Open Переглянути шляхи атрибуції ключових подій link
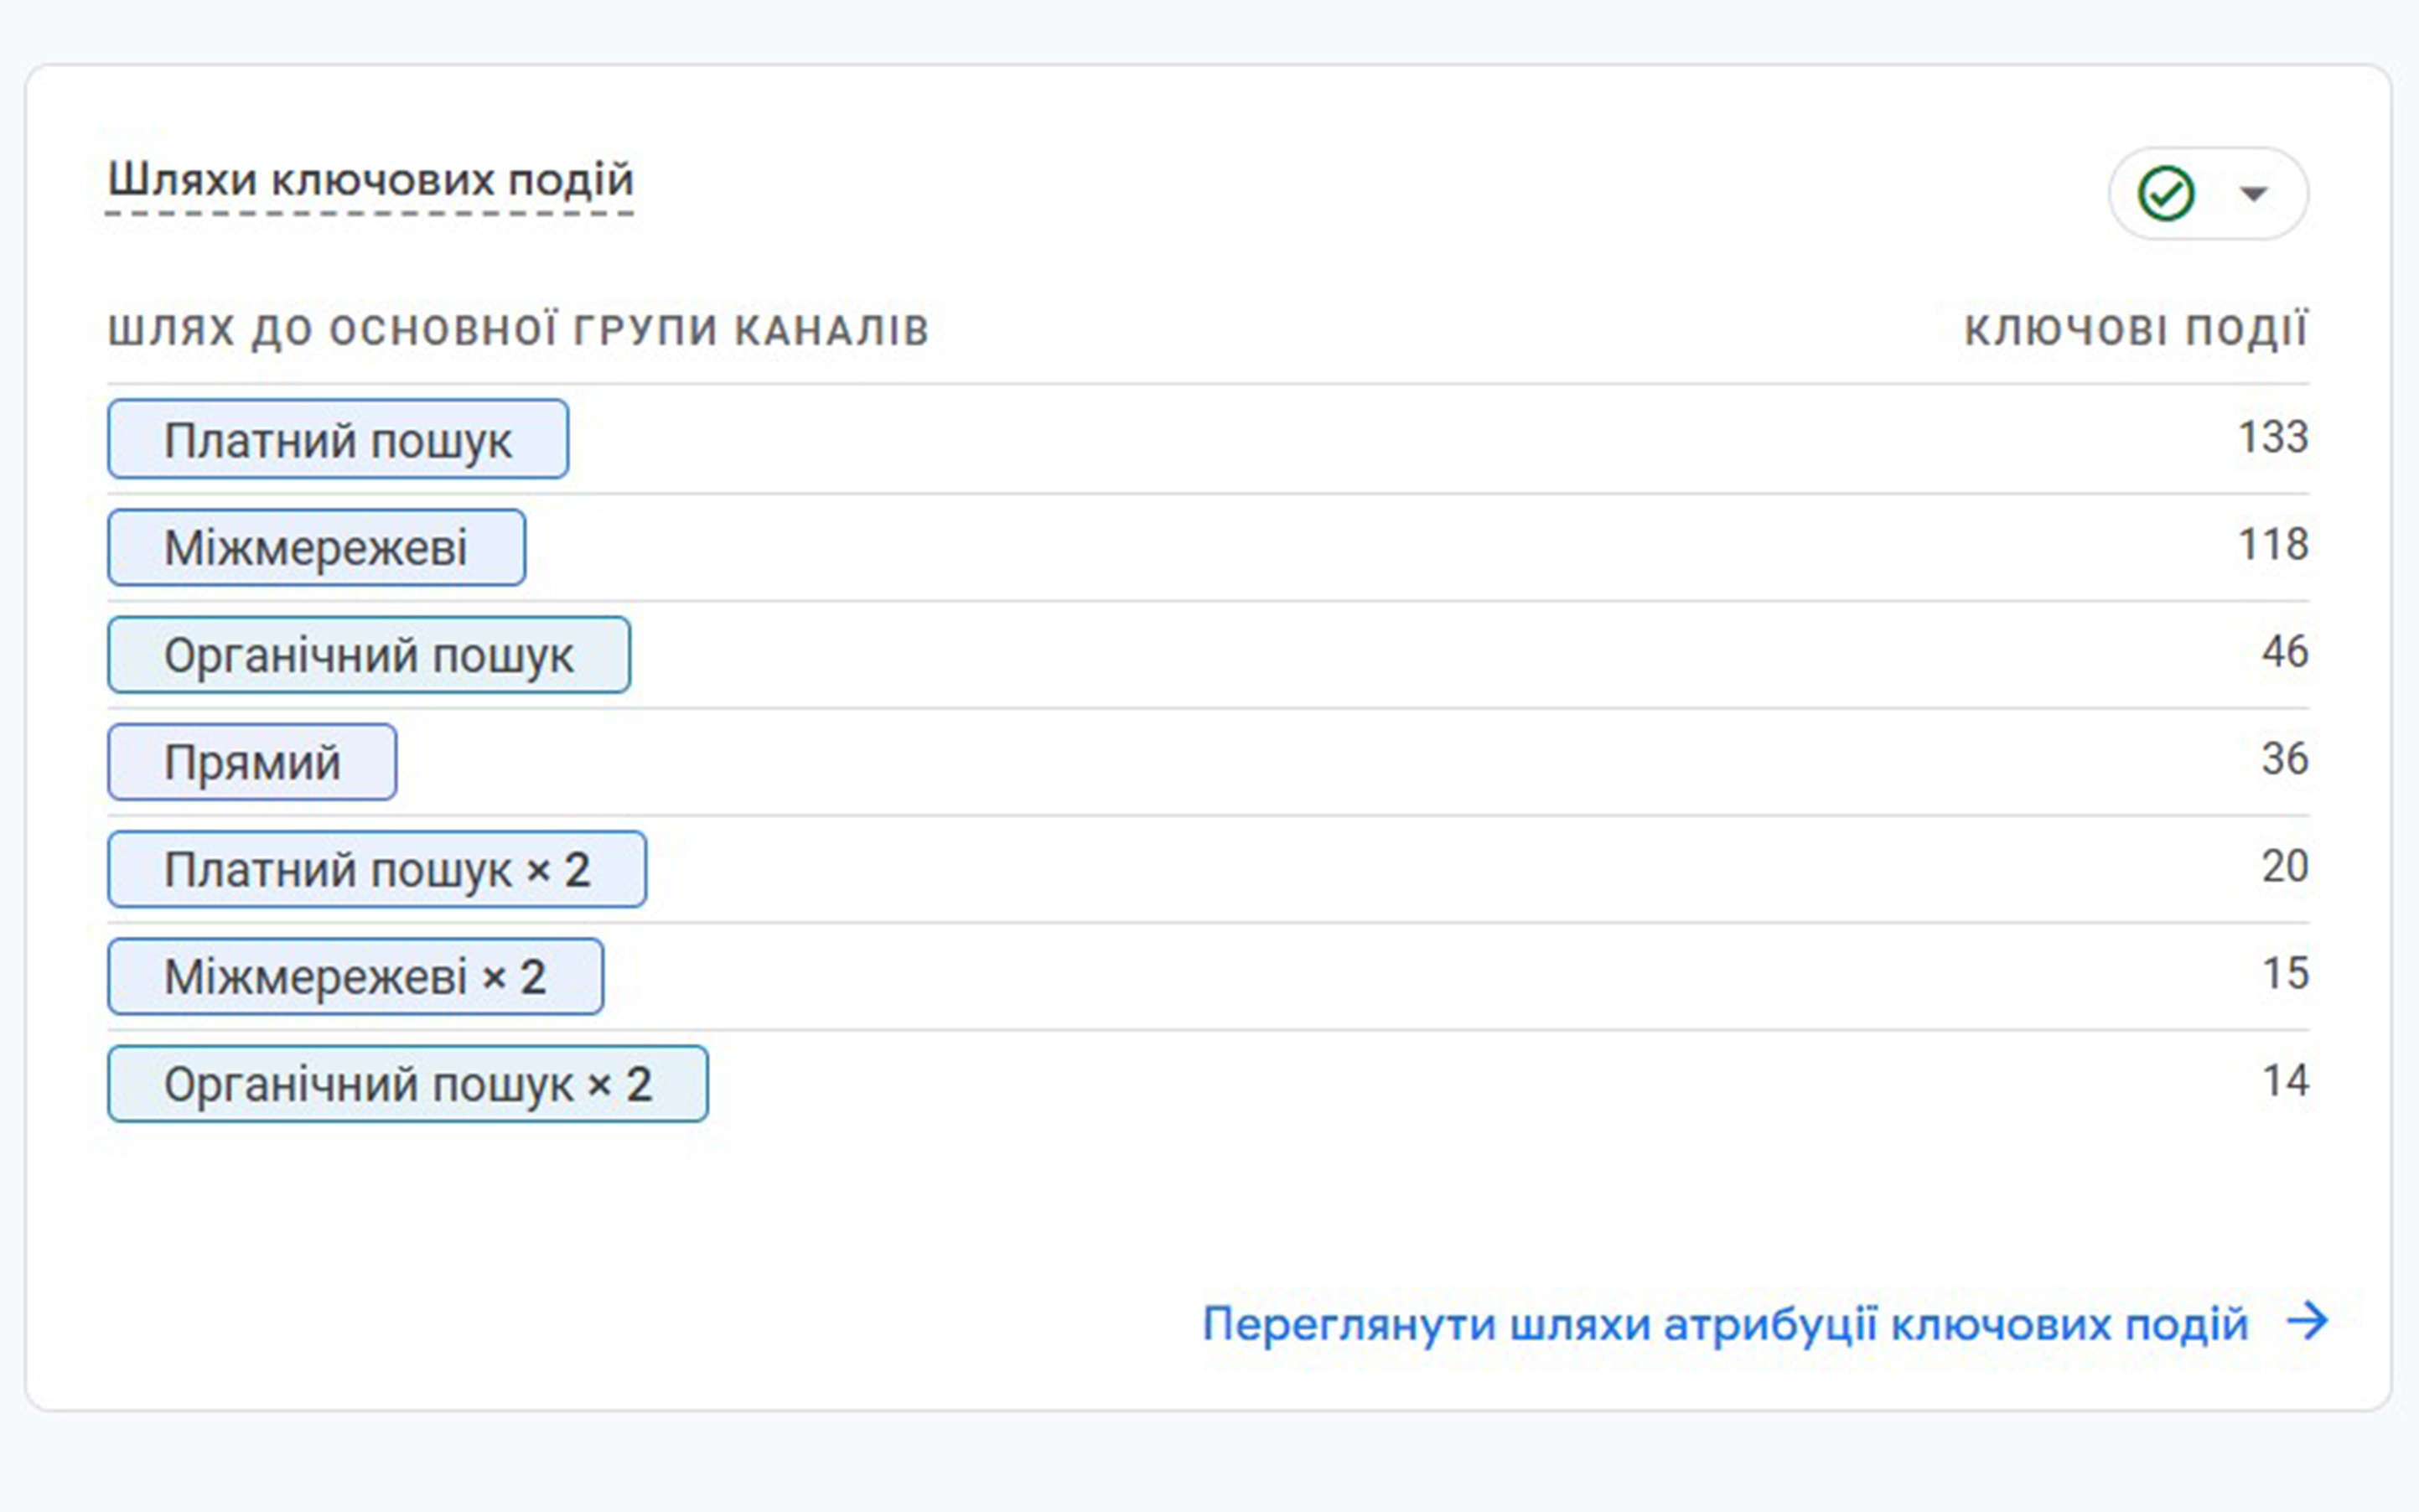 [x=1725, y=1323]
